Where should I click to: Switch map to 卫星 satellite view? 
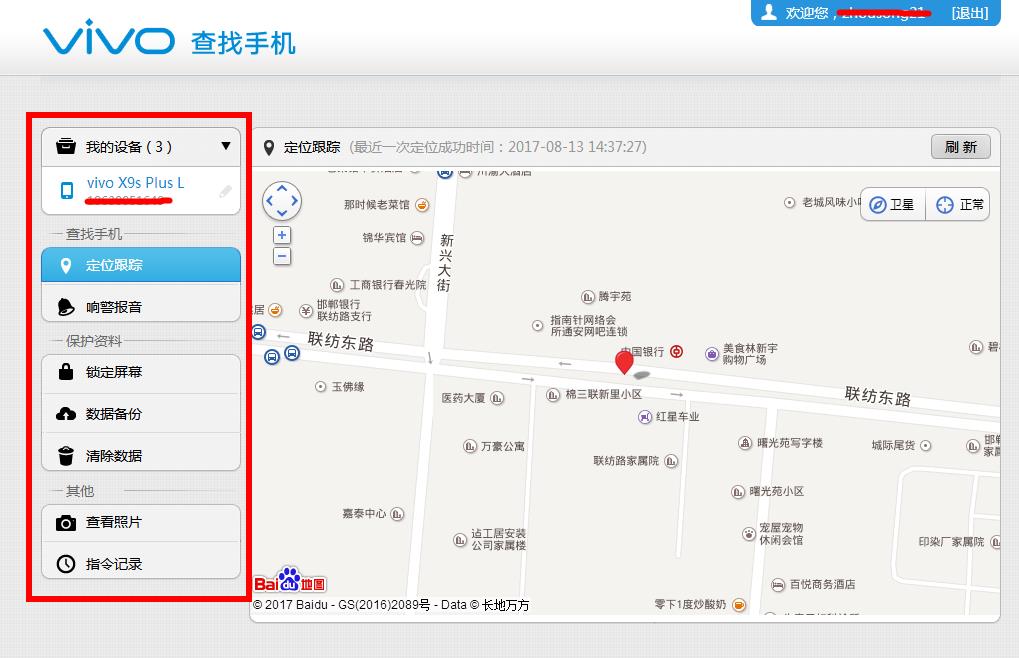click(x=891, y=204)
